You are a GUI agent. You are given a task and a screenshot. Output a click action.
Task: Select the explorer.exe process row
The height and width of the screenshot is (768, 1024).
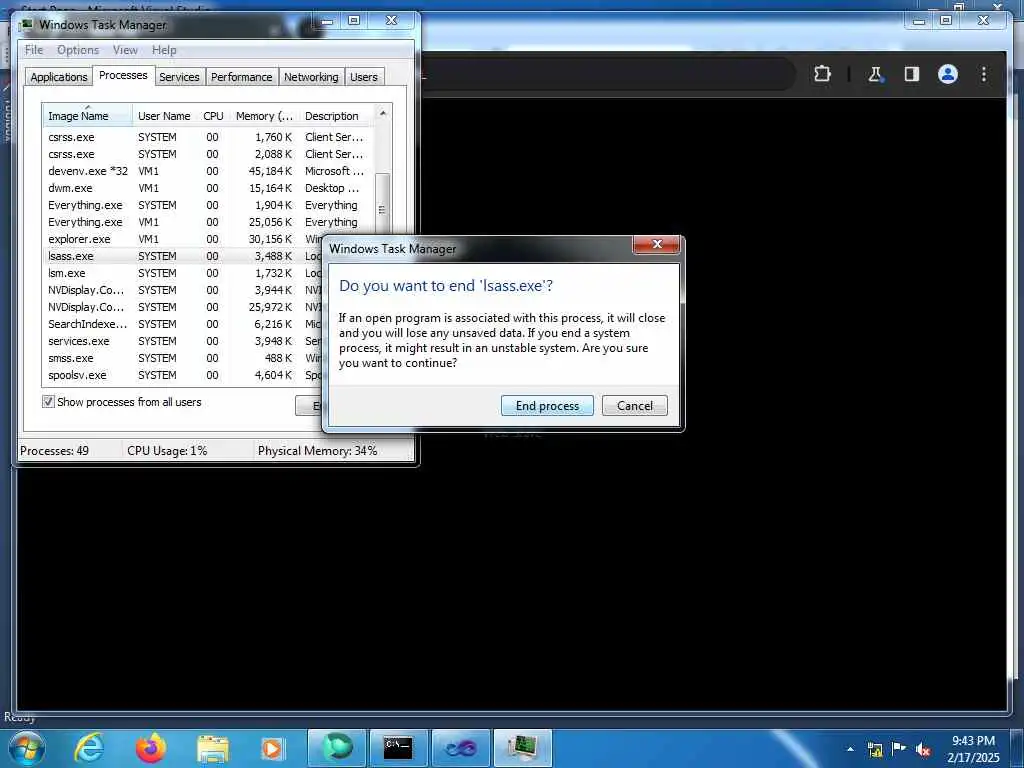183,239
